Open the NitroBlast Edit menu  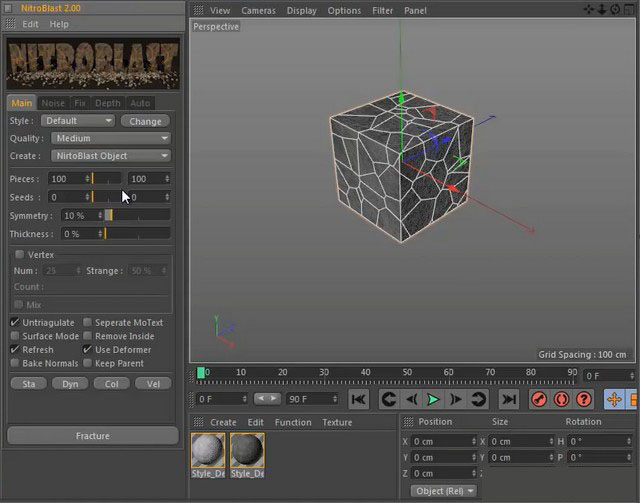pyautogui.click(x=30, y=24)
